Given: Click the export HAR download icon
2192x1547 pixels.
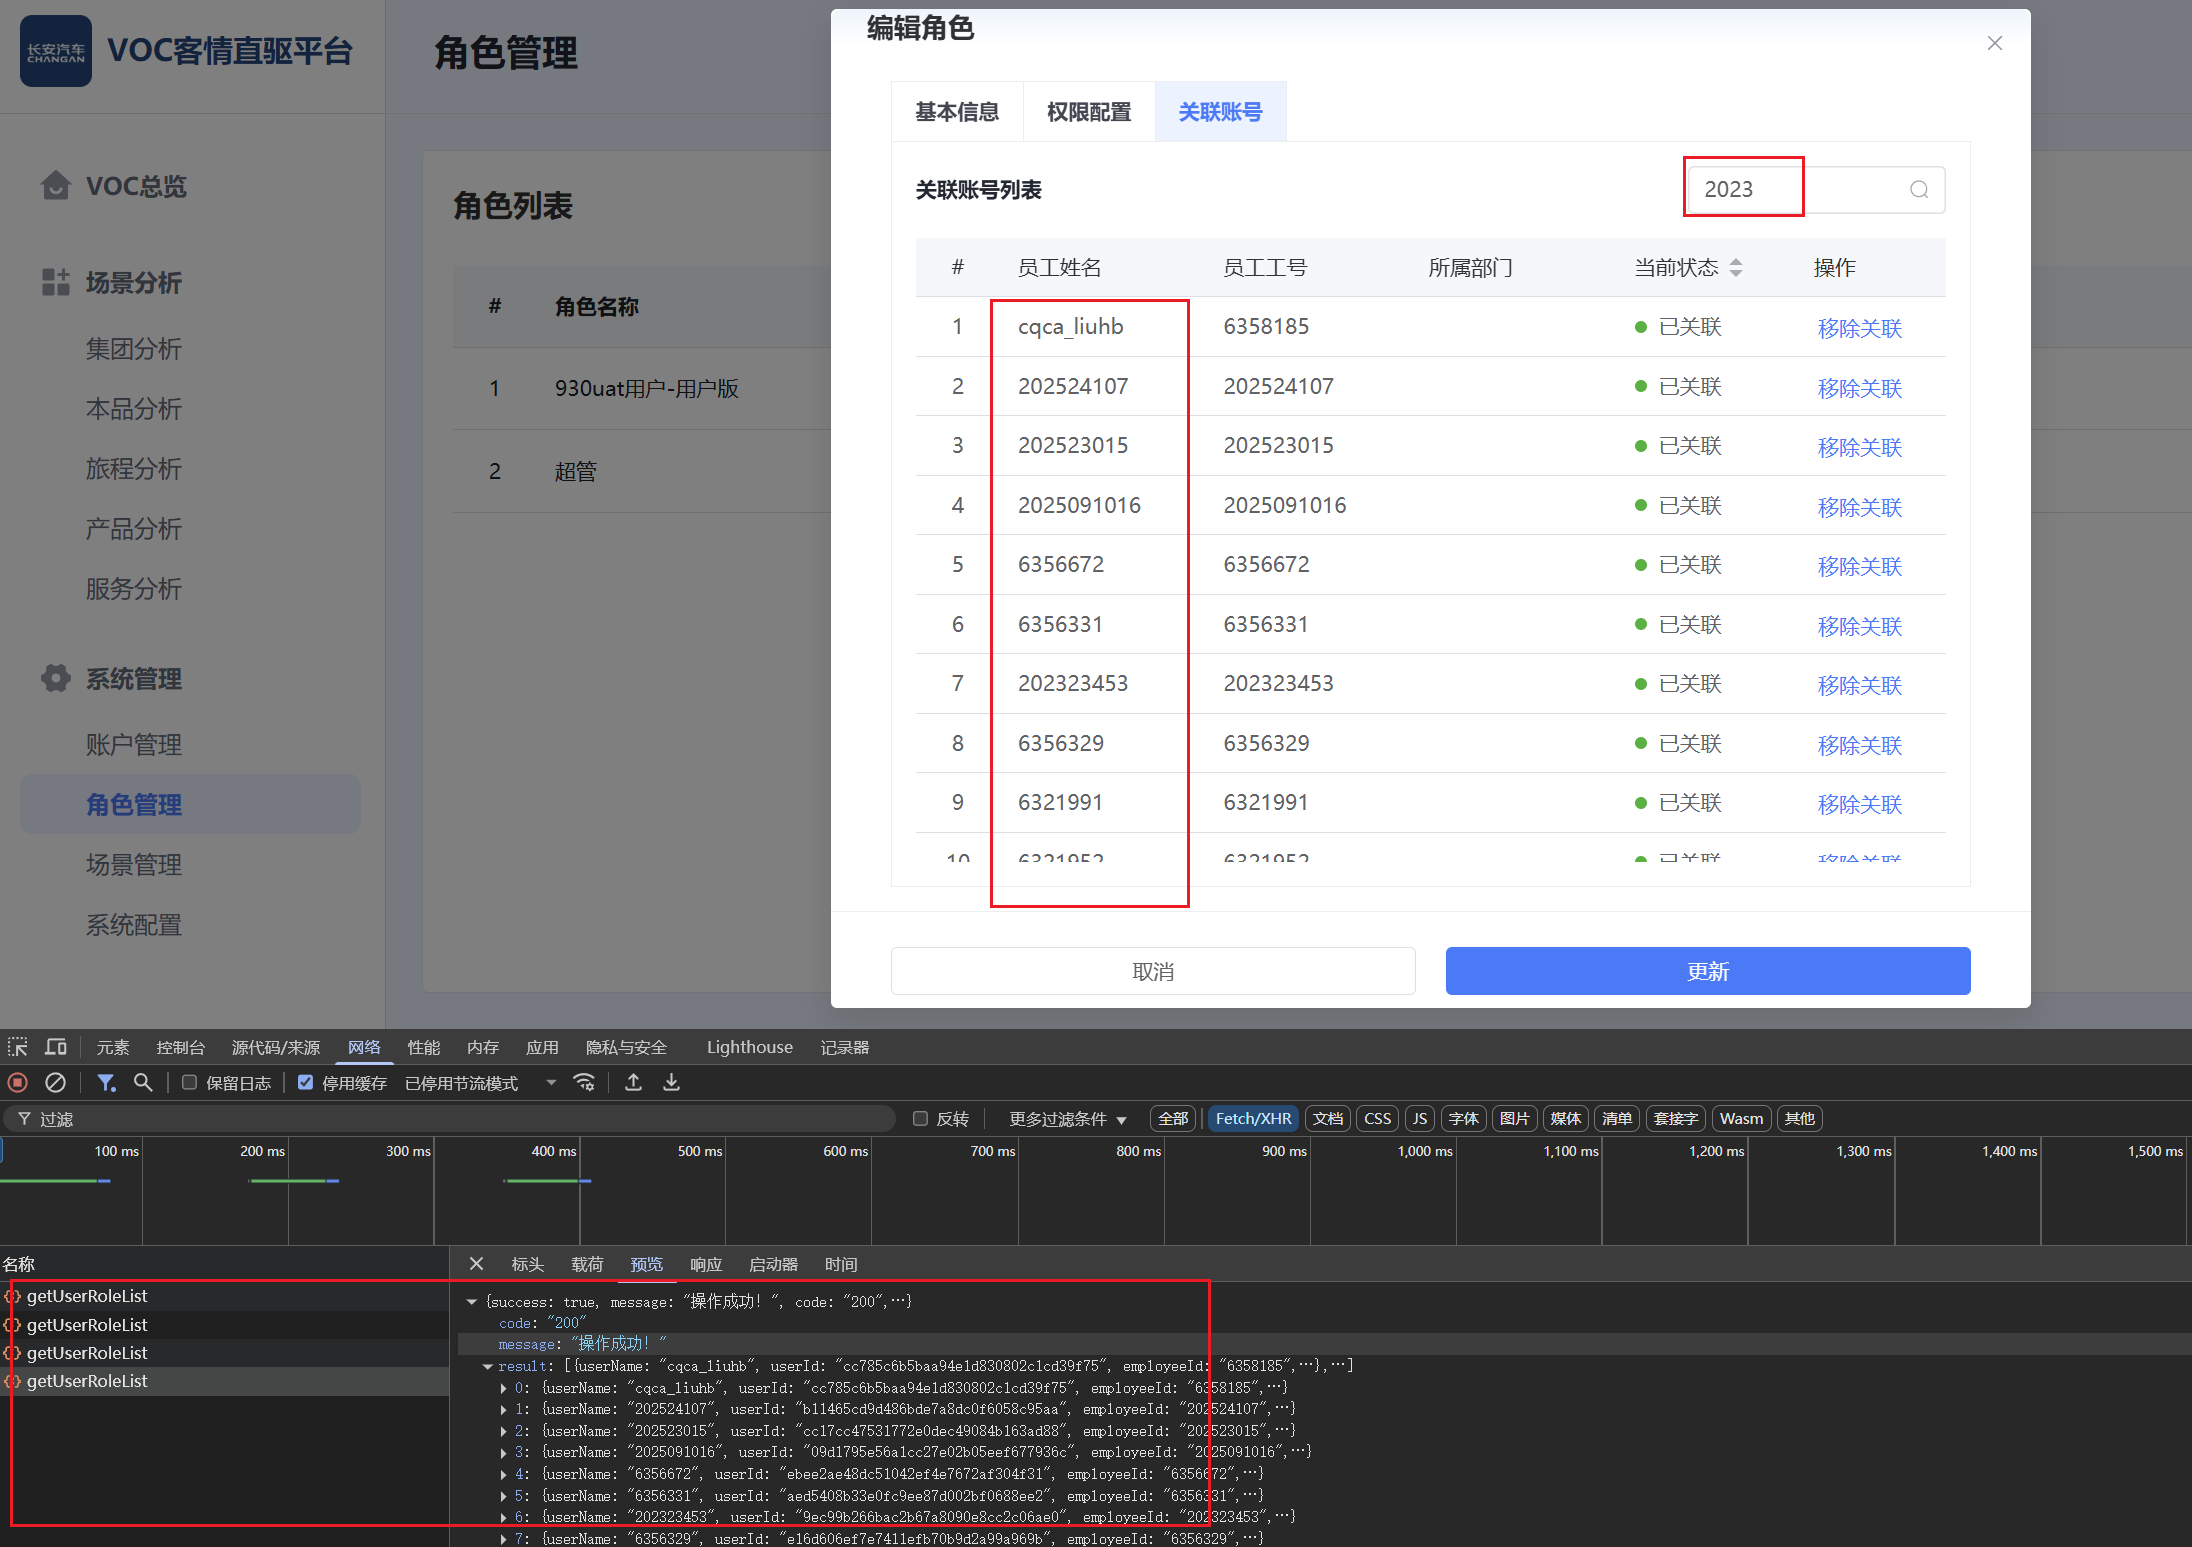Looking at the screenshot, I should click(x=671, y=1082).
